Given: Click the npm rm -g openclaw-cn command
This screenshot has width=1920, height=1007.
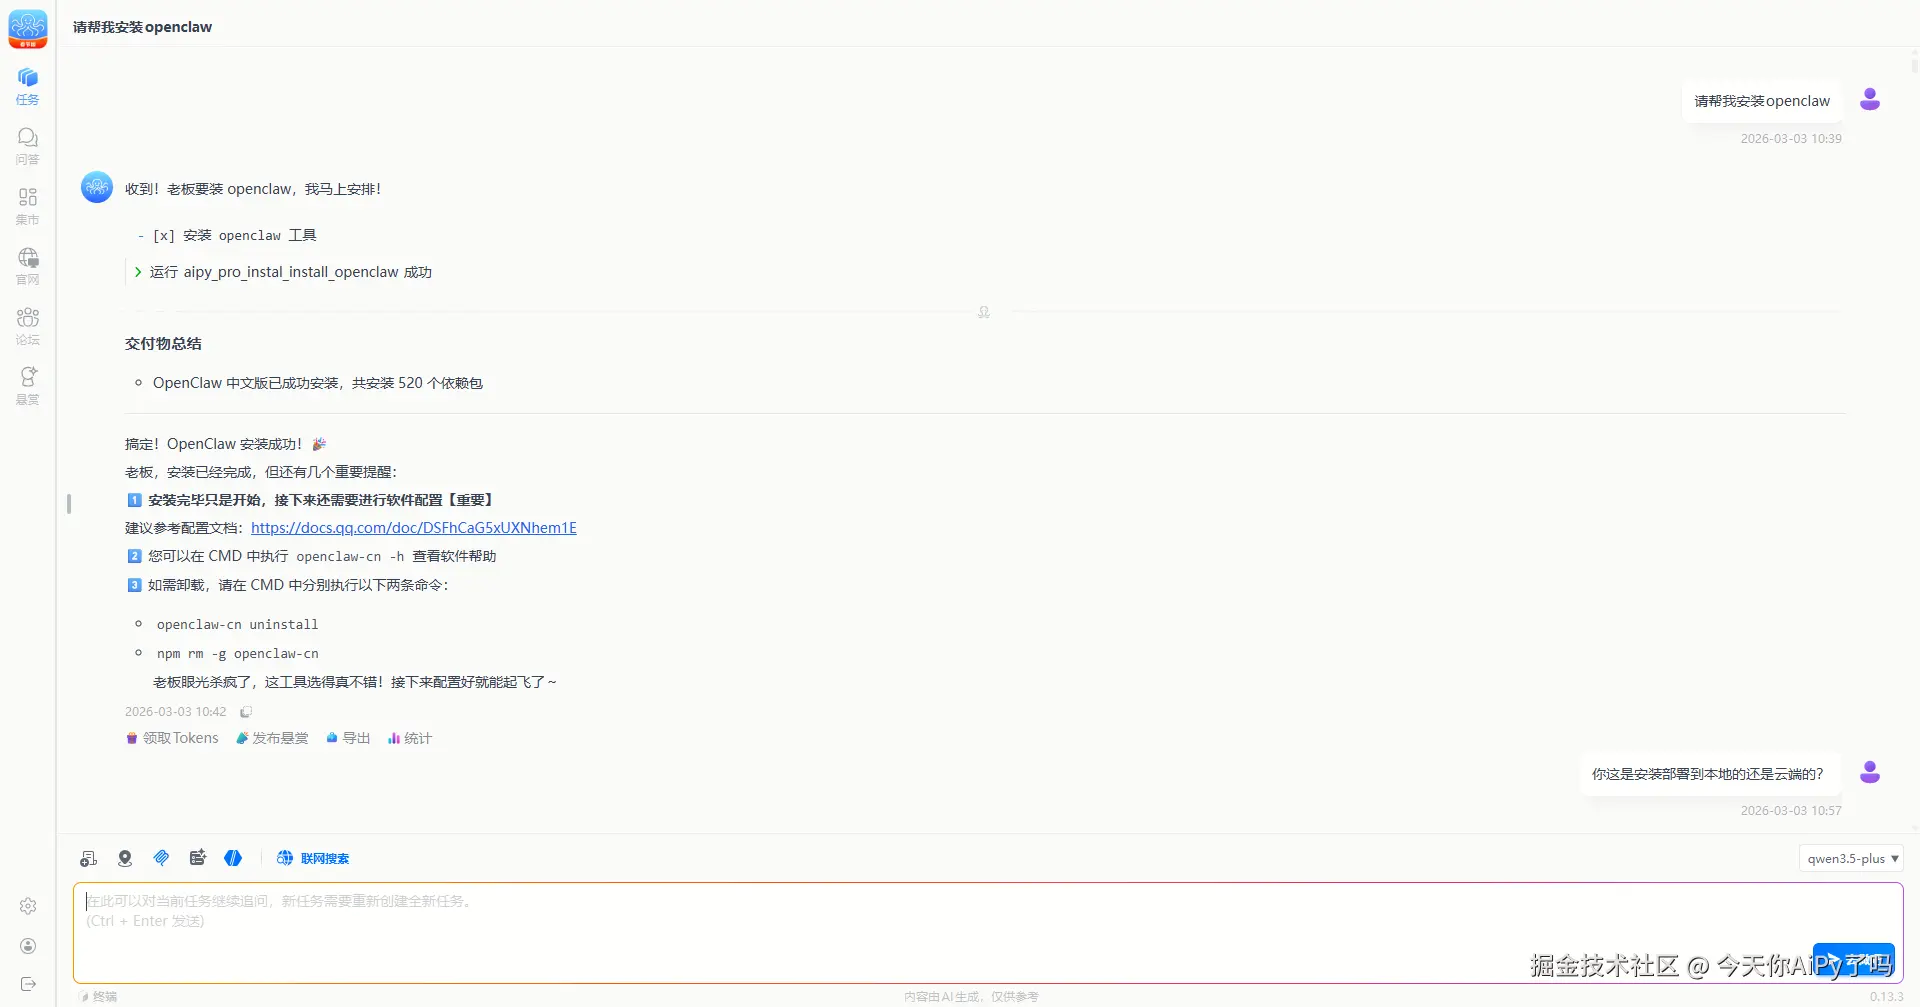Looking at the screenshot, I should tap(237, 653).
